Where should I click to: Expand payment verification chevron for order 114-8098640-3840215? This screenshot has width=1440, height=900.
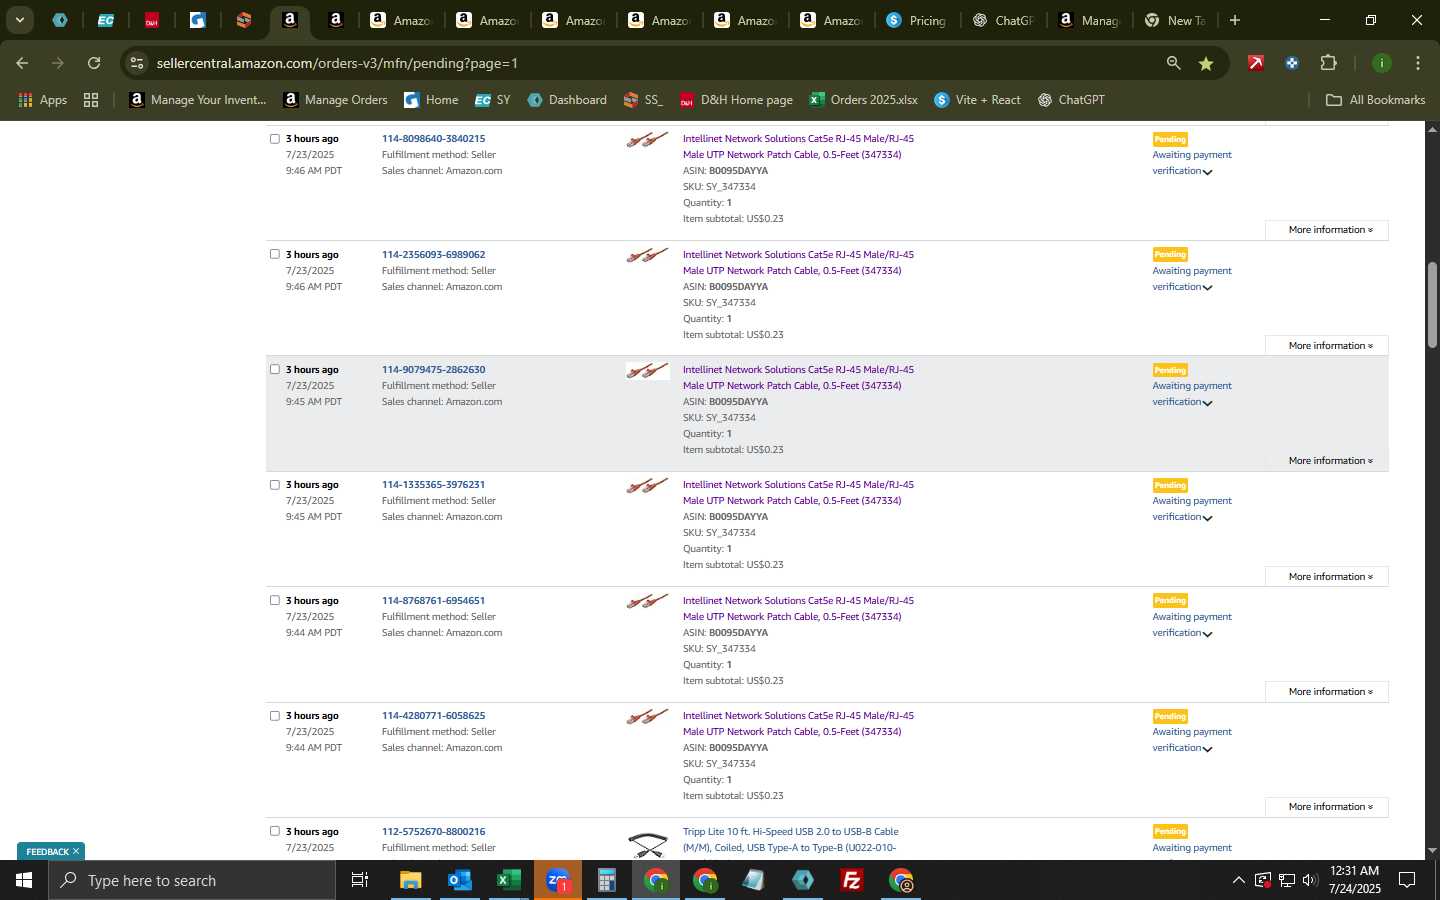[1208, 172]
